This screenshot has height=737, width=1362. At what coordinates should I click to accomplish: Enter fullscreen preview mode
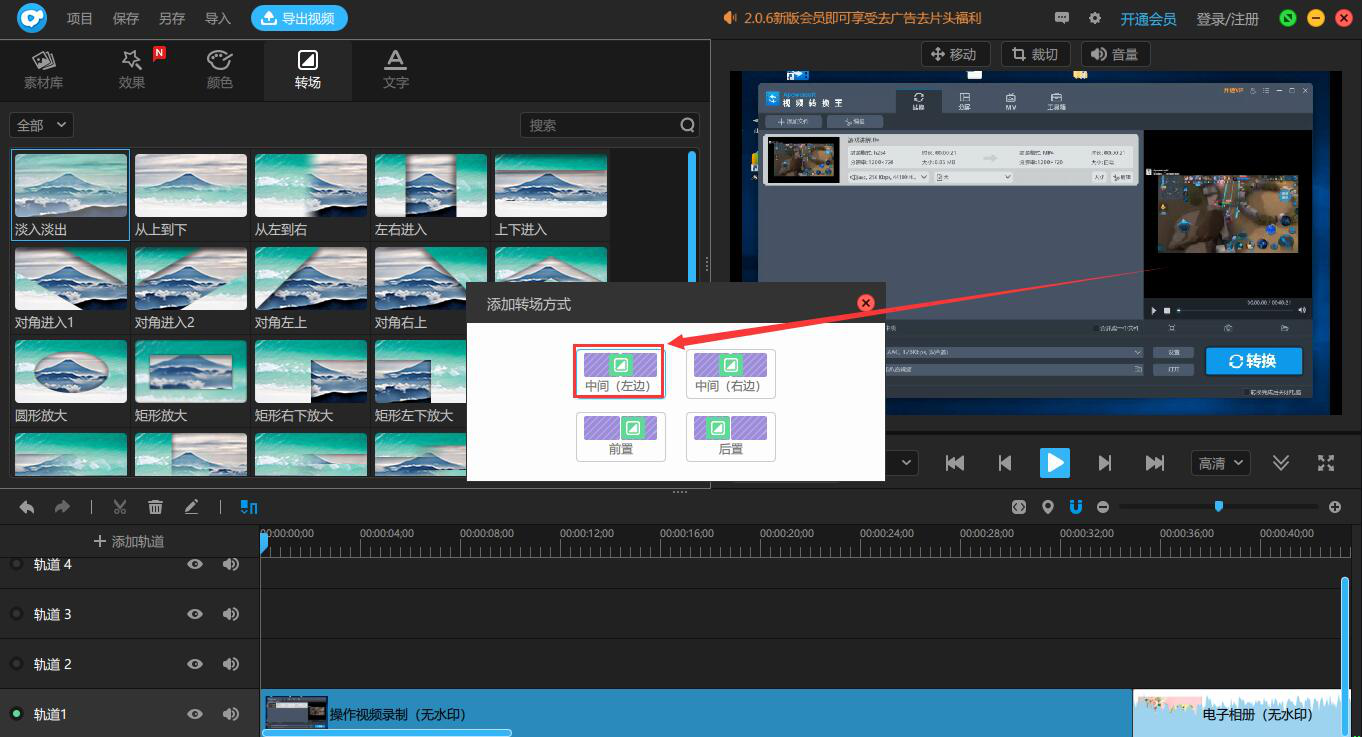1326,462
